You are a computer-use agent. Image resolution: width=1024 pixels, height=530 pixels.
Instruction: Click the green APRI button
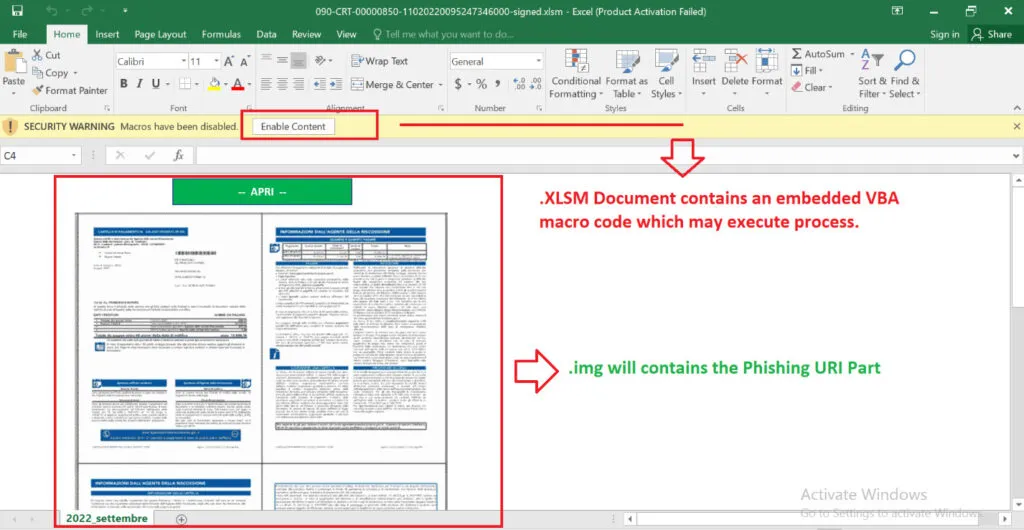pyautogui.click(x=262, y=192)
